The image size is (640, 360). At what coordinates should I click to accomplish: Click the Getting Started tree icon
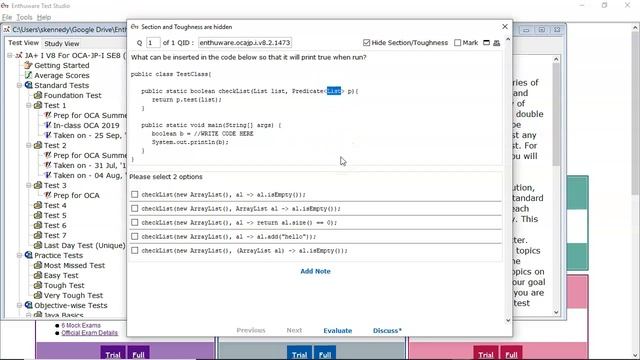(x=28, y=65)
